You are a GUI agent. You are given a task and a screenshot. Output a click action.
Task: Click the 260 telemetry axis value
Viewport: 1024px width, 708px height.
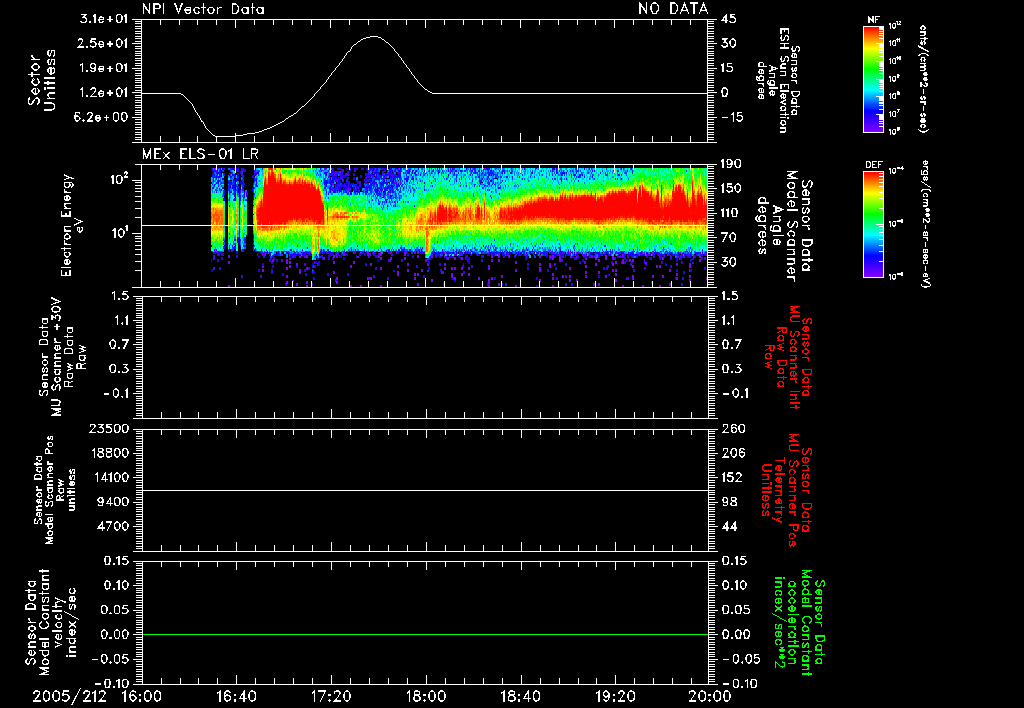733,428
